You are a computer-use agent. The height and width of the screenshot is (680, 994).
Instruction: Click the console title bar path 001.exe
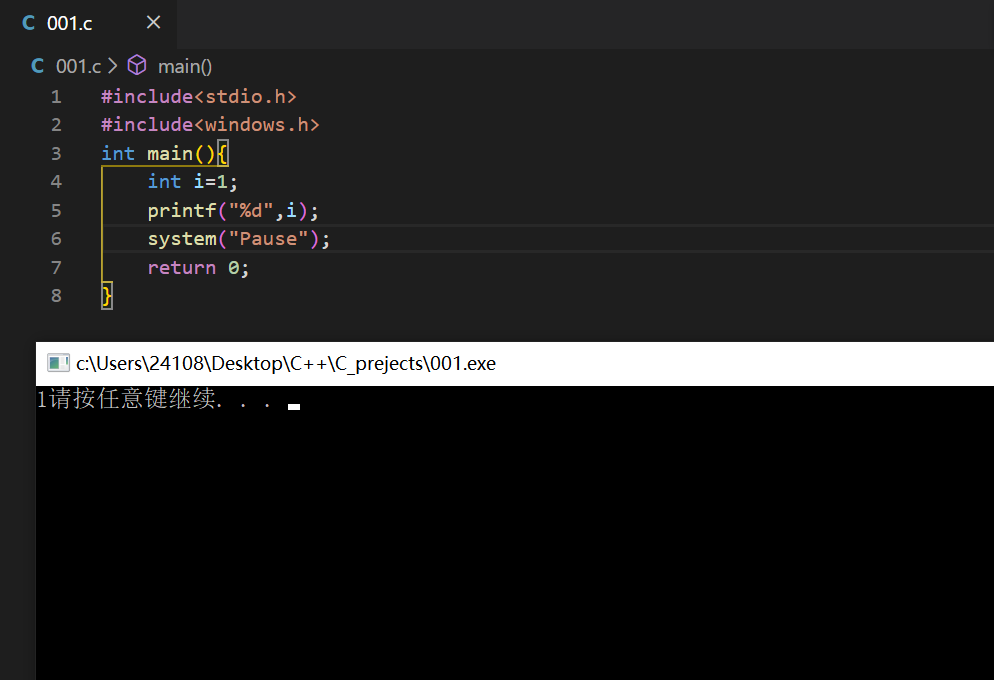(x=286, y=364)
